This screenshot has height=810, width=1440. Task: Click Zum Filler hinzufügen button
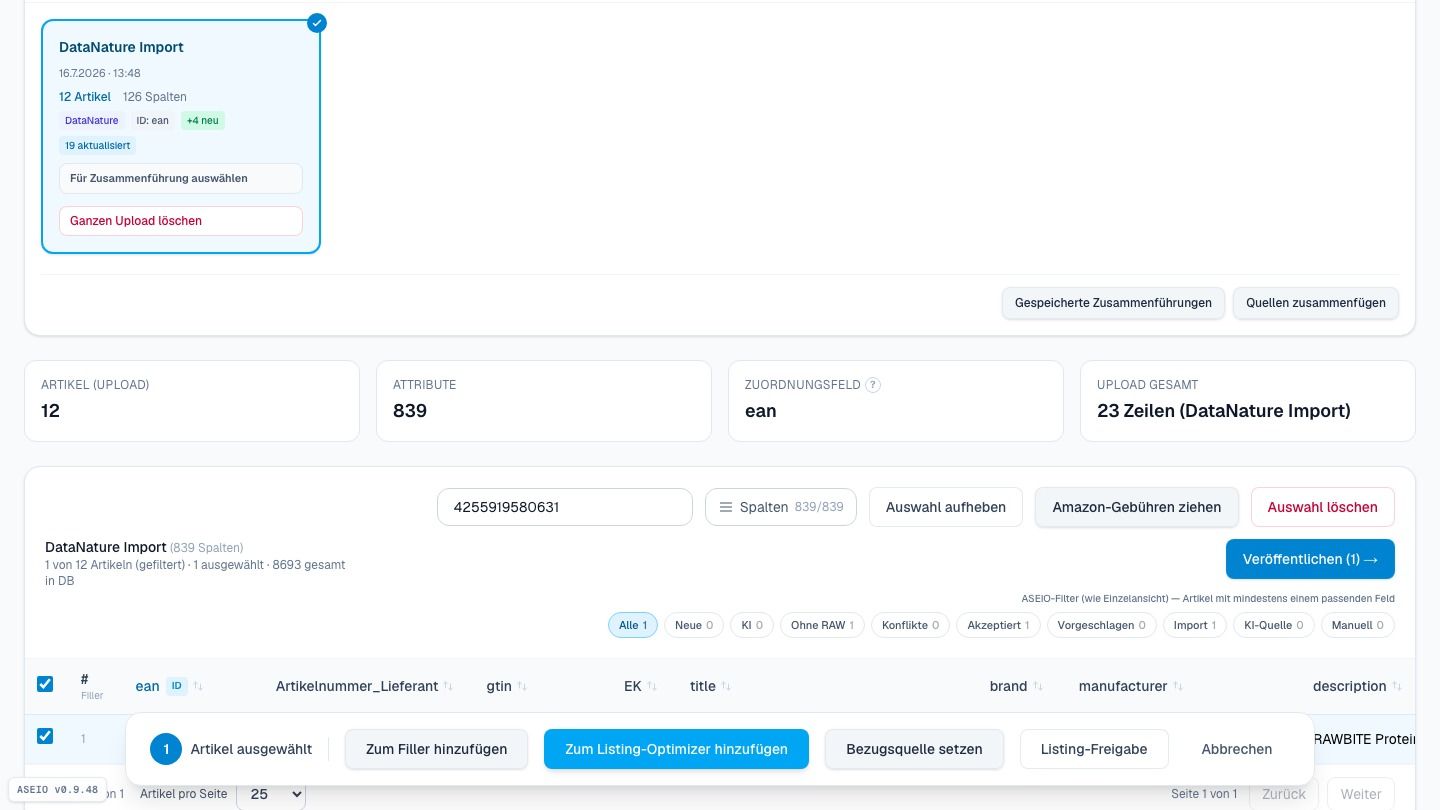coord(436,749)
